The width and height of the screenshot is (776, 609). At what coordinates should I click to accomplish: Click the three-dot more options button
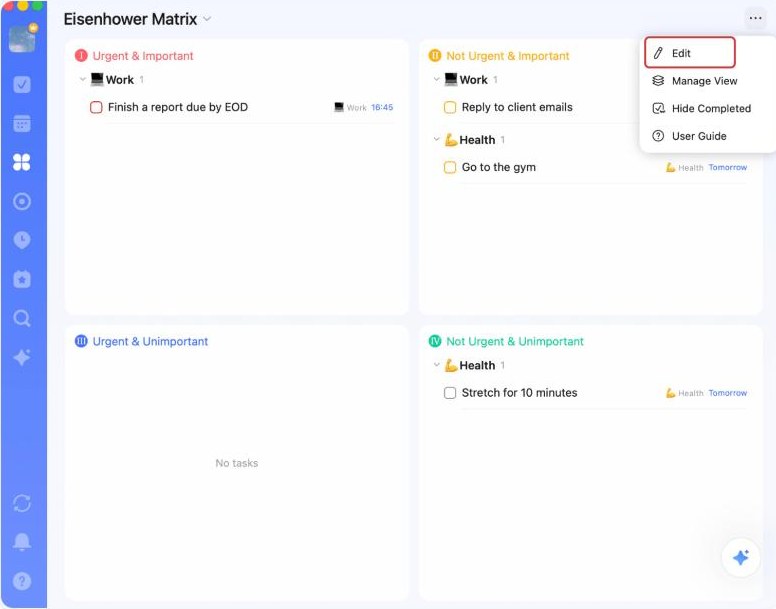pyautogui.click(x=755, y=18)
